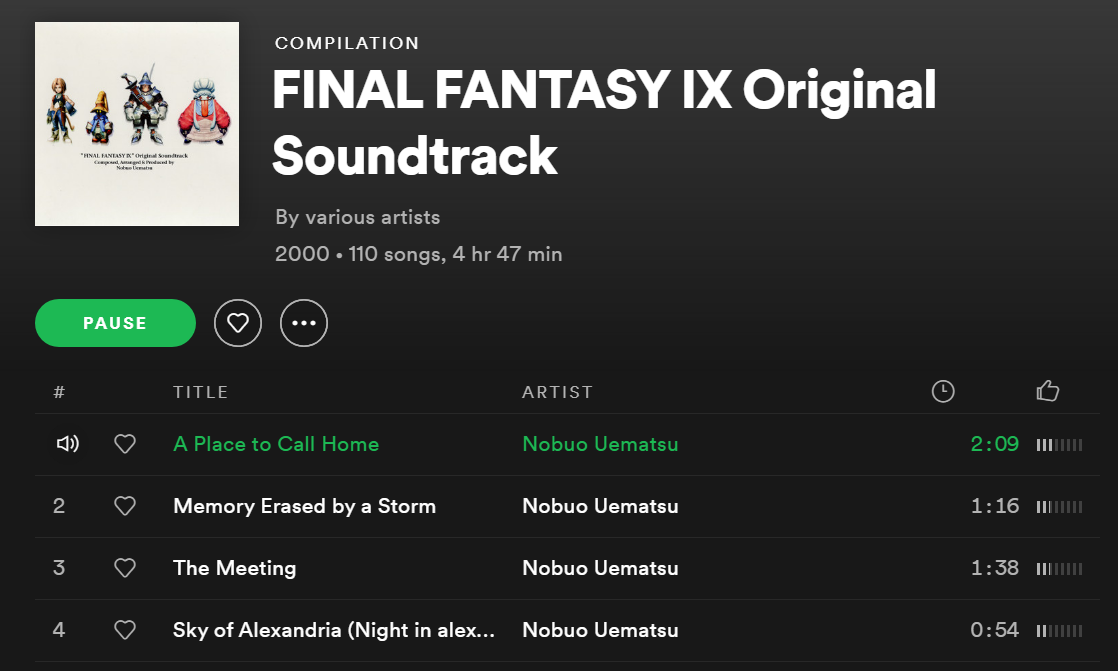The height and width of the screenshot is (671, 1118).
Task: Like Memory Erased by a Storm
Action: (x=125, y=506)
